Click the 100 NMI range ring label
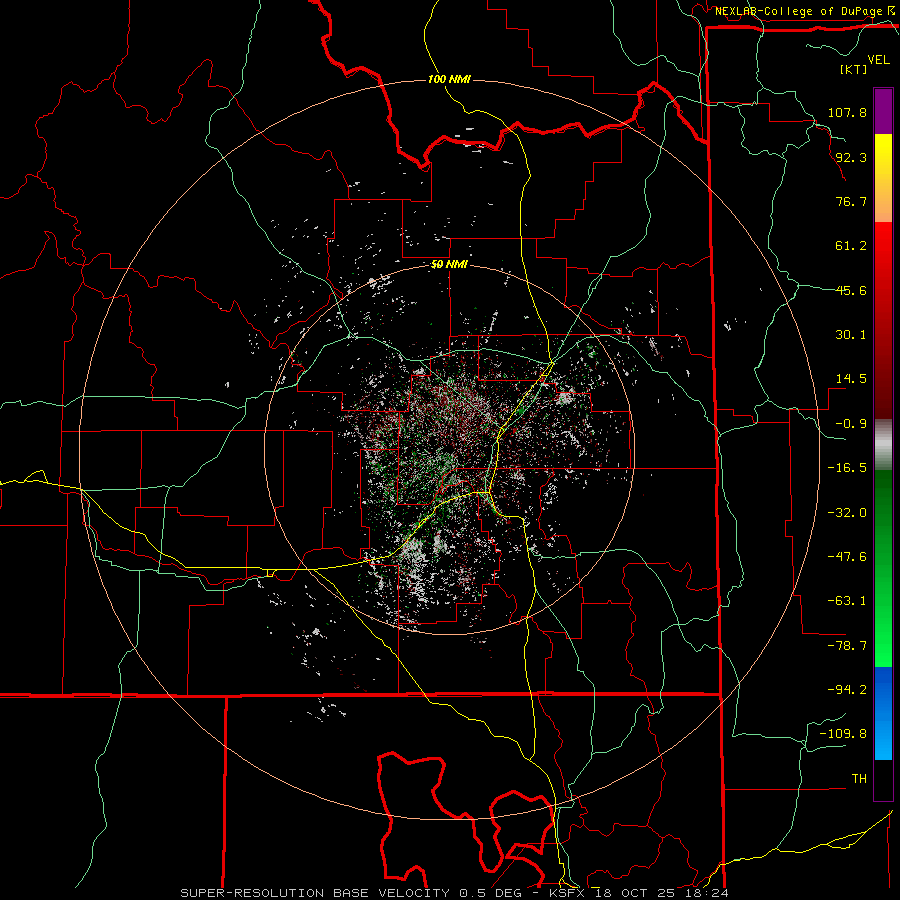This screenshot has height=900, width=900. click(x=449, y=79)
